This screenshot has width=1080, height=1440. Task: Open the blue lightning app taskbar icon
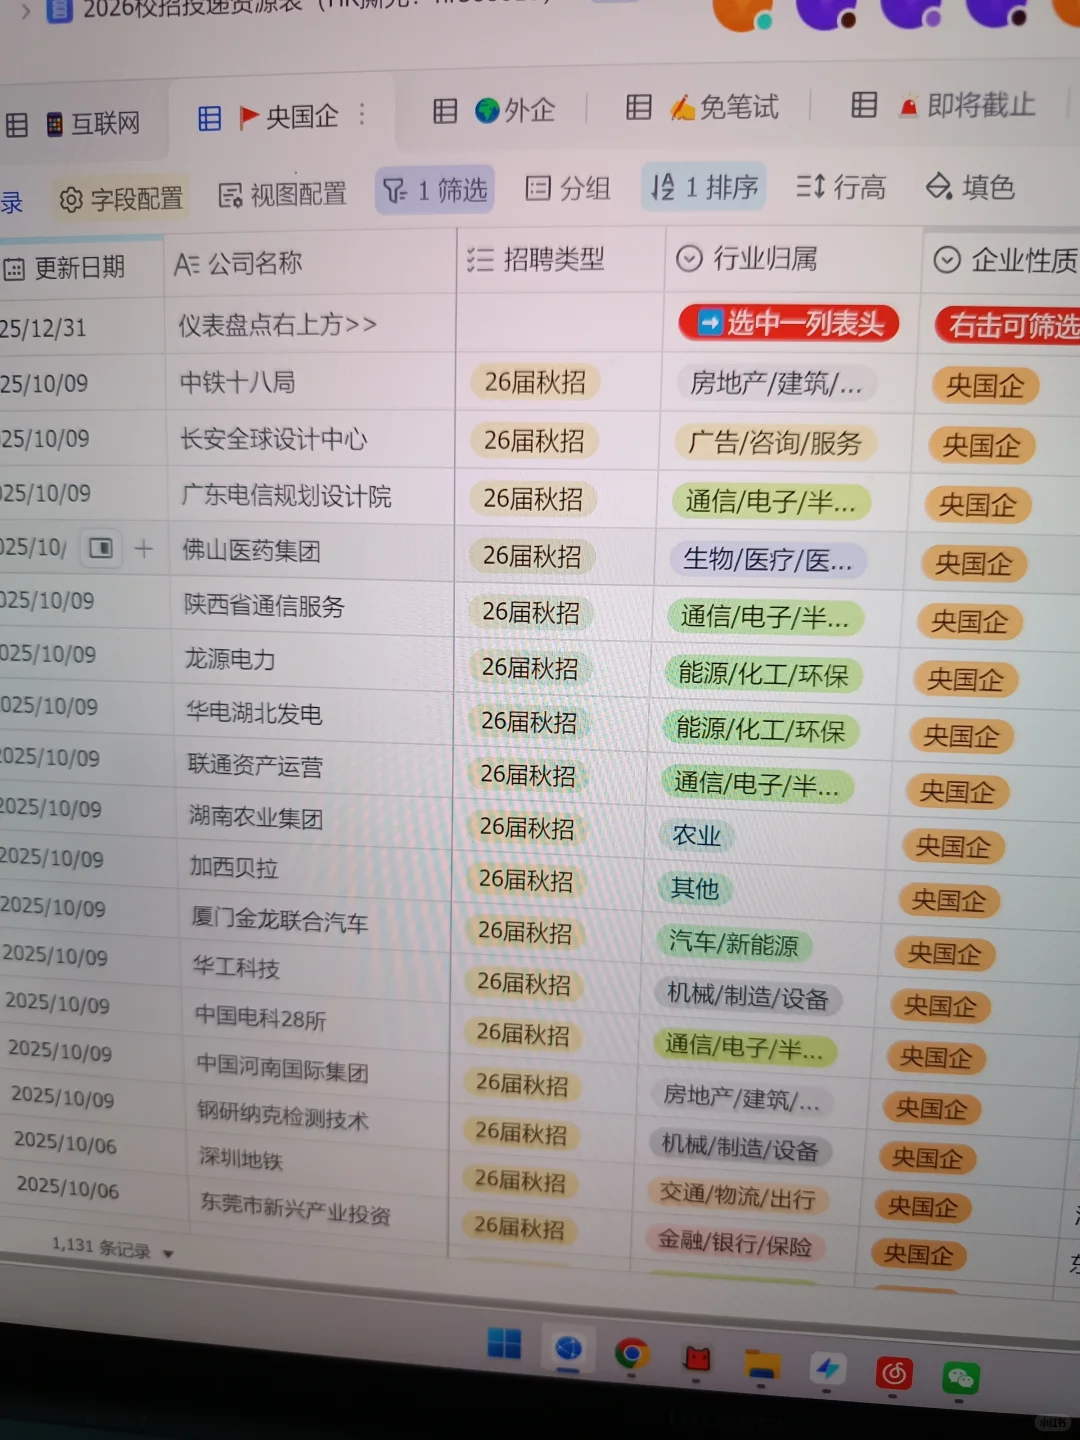click(827, 1368)
